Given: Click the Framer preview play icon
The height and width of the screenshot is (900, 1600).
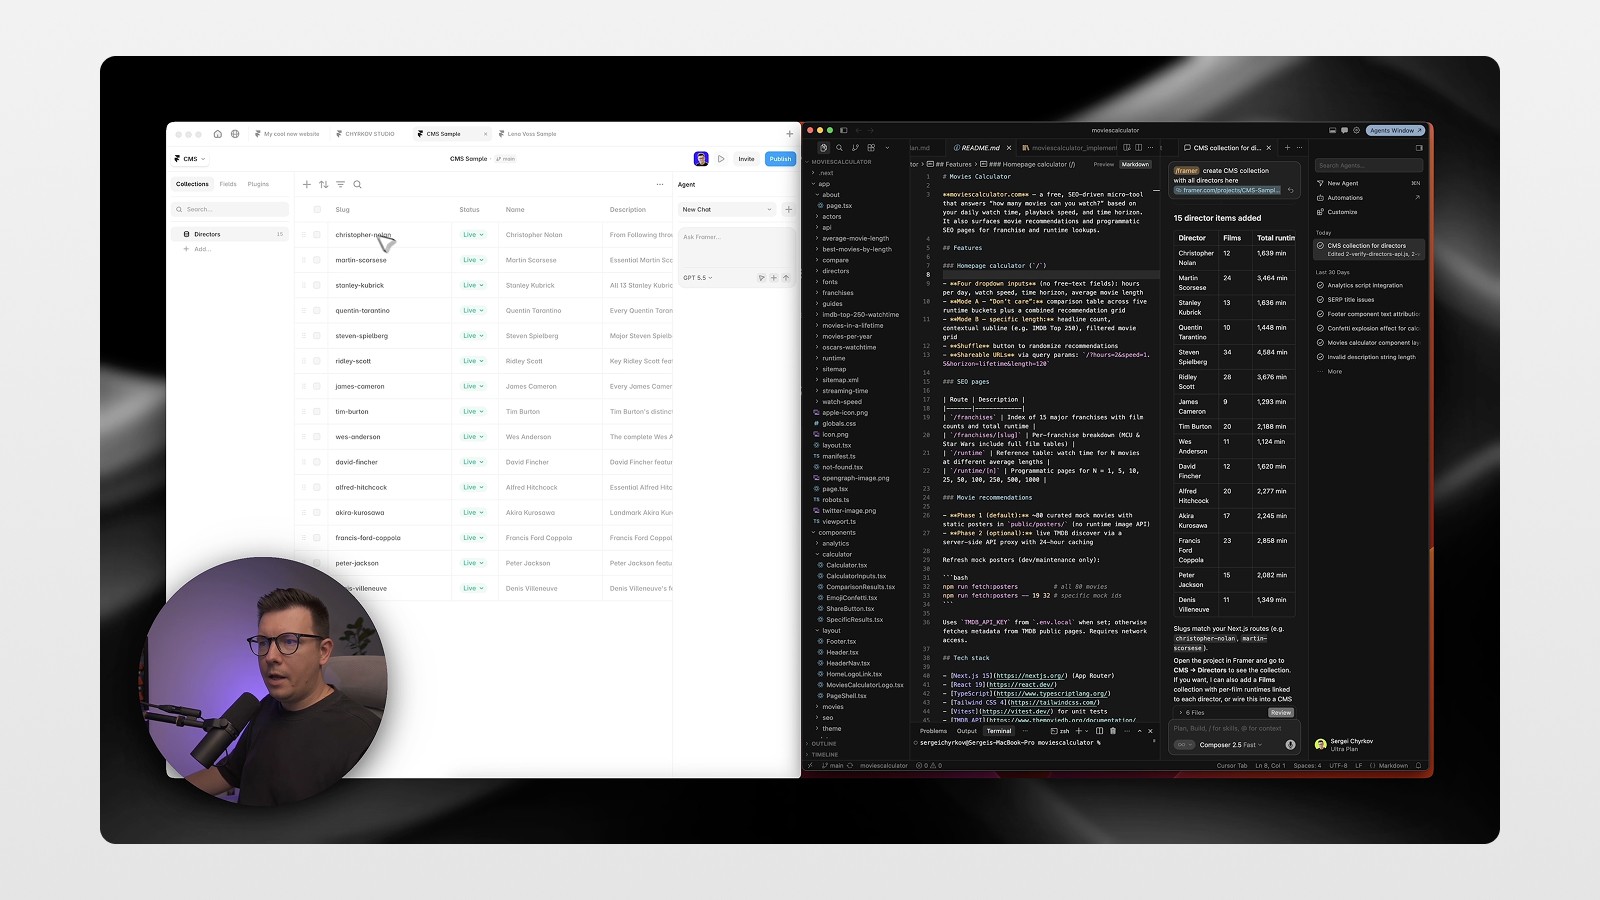Looking at the screenshot, I should tap(721, 159).
